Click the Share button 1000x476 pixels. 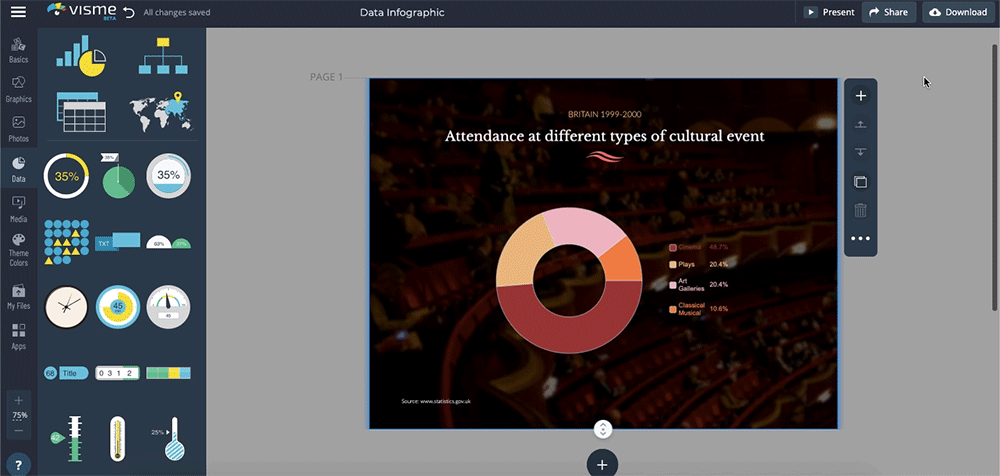(888, 13)
